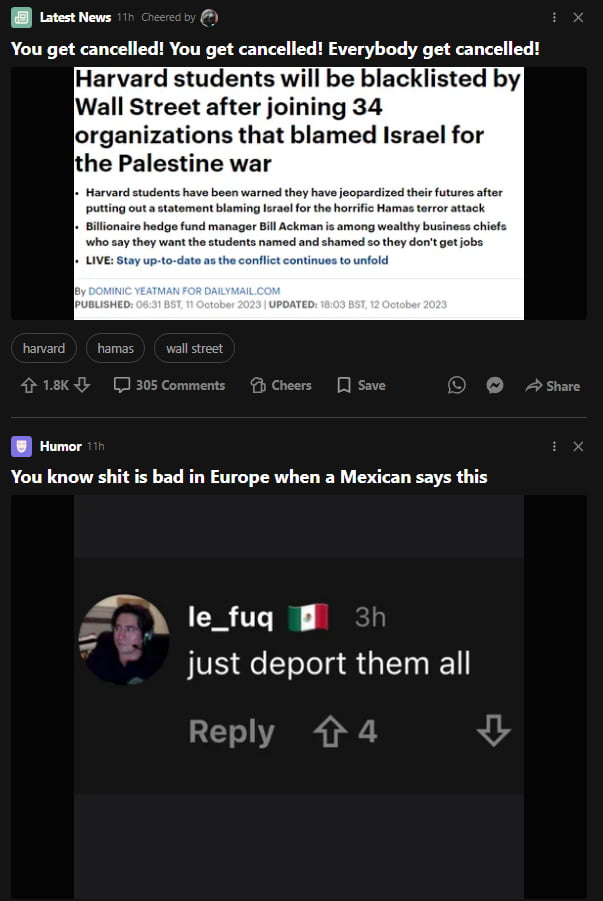View the avatar of the cheering user
The image size is (603, 901).
pos(209,18)
